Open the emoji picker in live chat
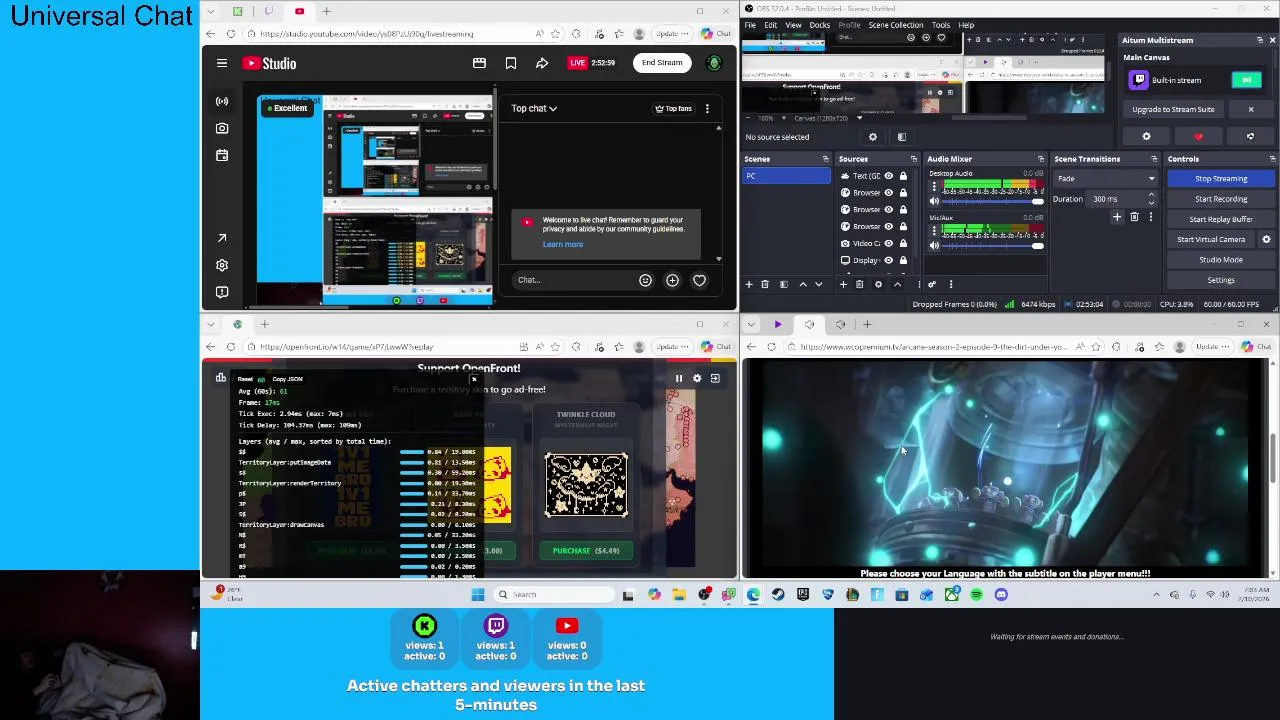Viewport: 1280px width, 720px height. click(x=645, y=280)
